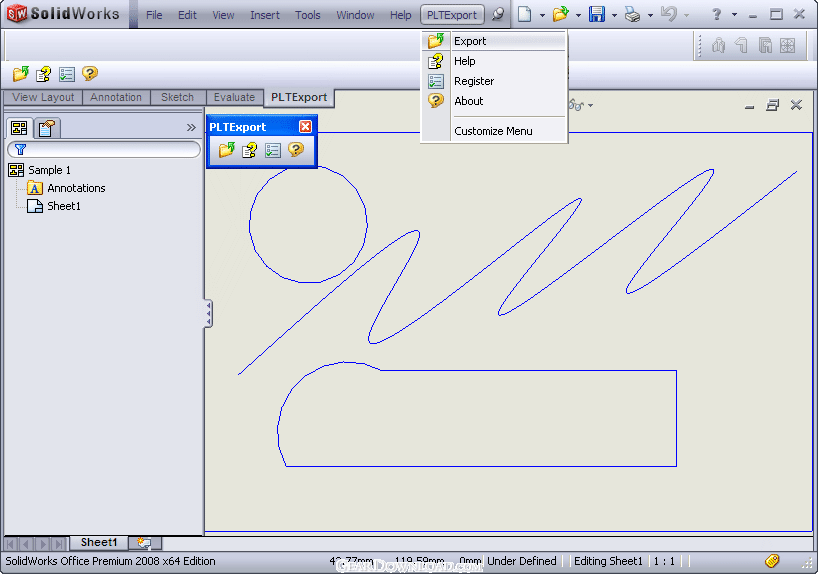Close the floating PLTExport toolbar

(306, 127)
